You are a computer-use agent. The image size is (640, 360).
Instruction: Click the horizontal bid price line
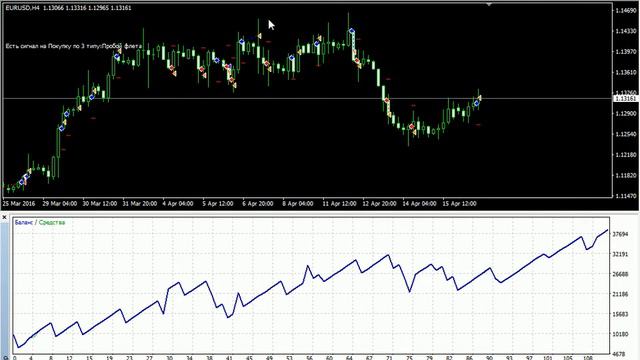(x=307, y=98)
